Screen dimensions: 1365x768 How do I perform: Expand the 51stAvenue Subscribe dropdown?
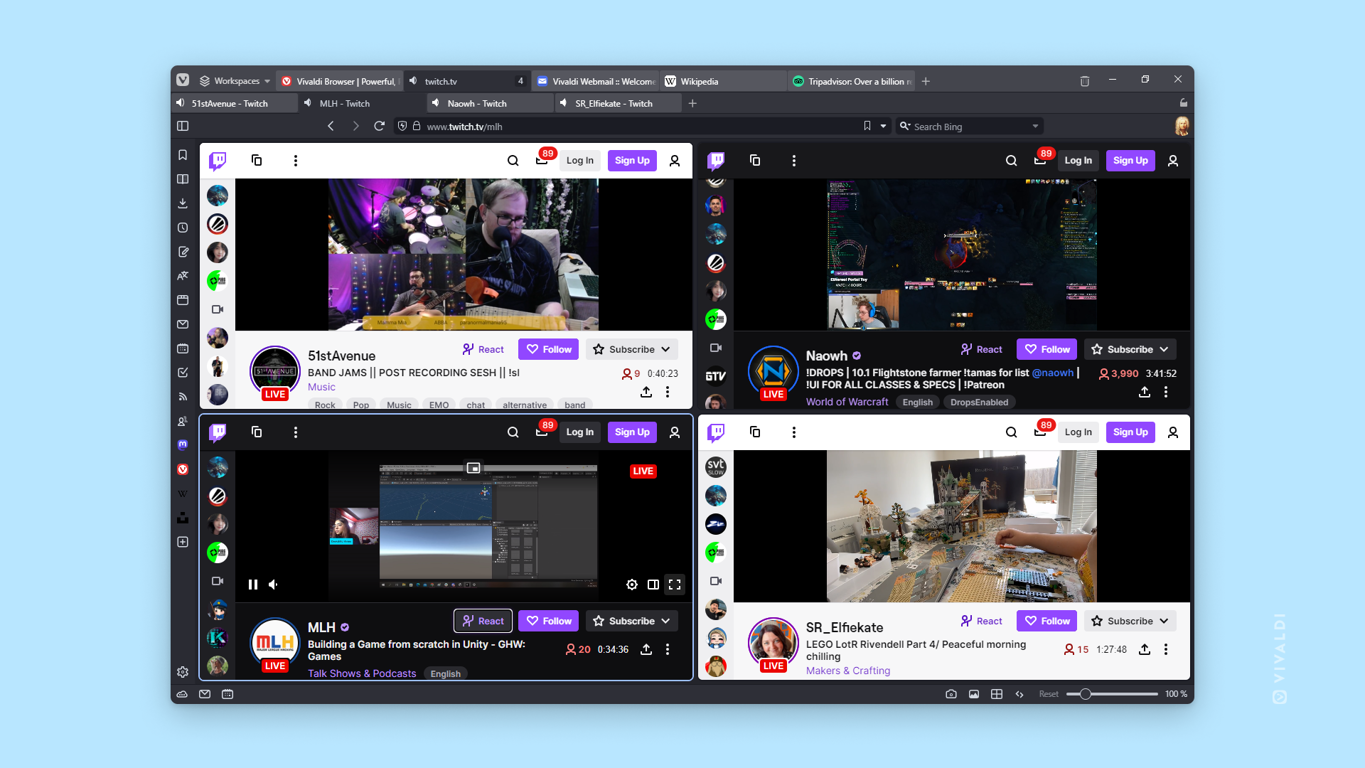click(x=632, y=349)
